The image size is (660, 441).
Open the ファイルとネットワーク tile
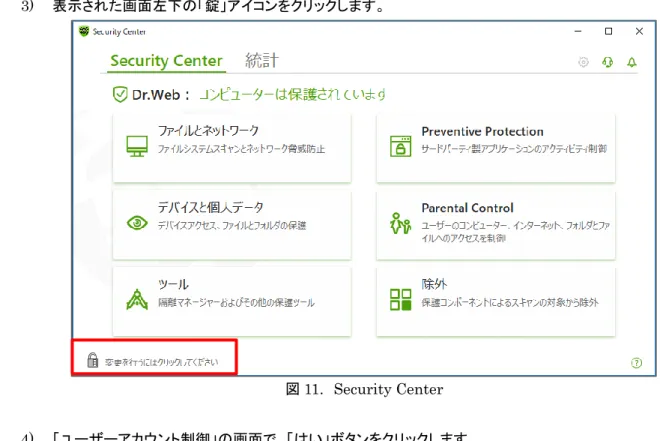click(232, 148)
